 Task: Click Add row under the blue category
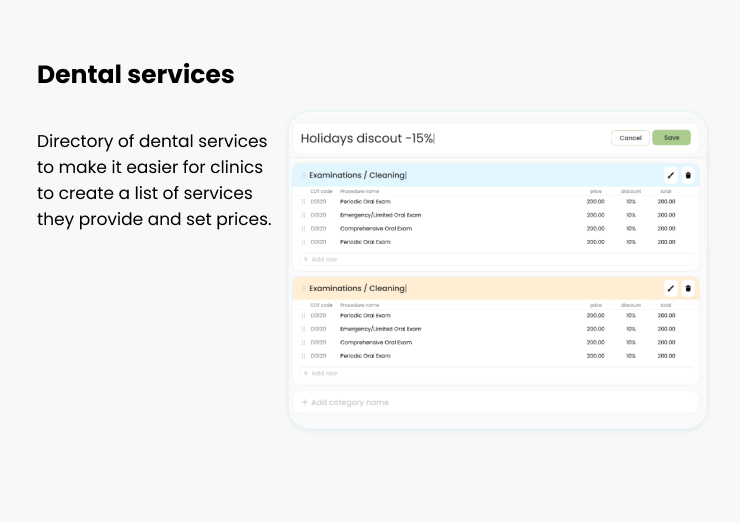tap(497, 259)
